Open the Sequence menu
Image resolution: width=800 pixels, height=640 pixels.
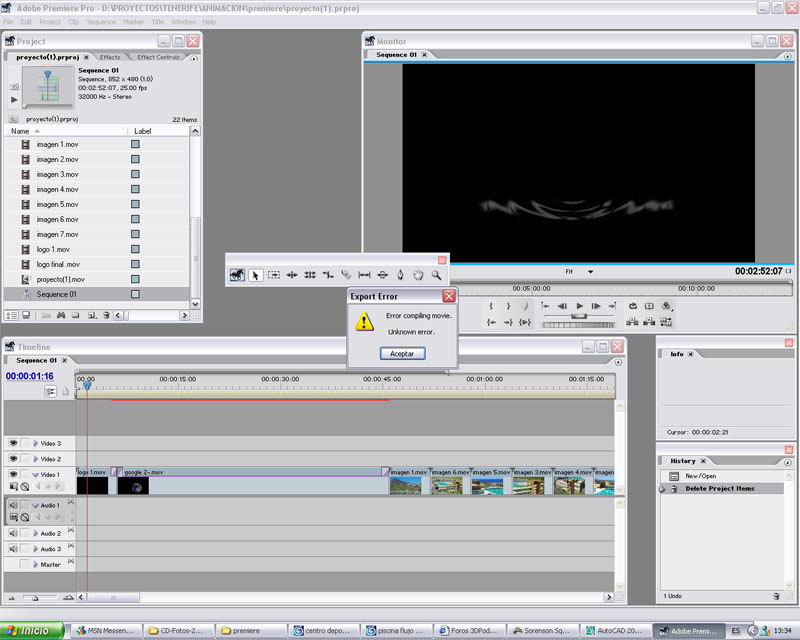click(x=101, y=22)
